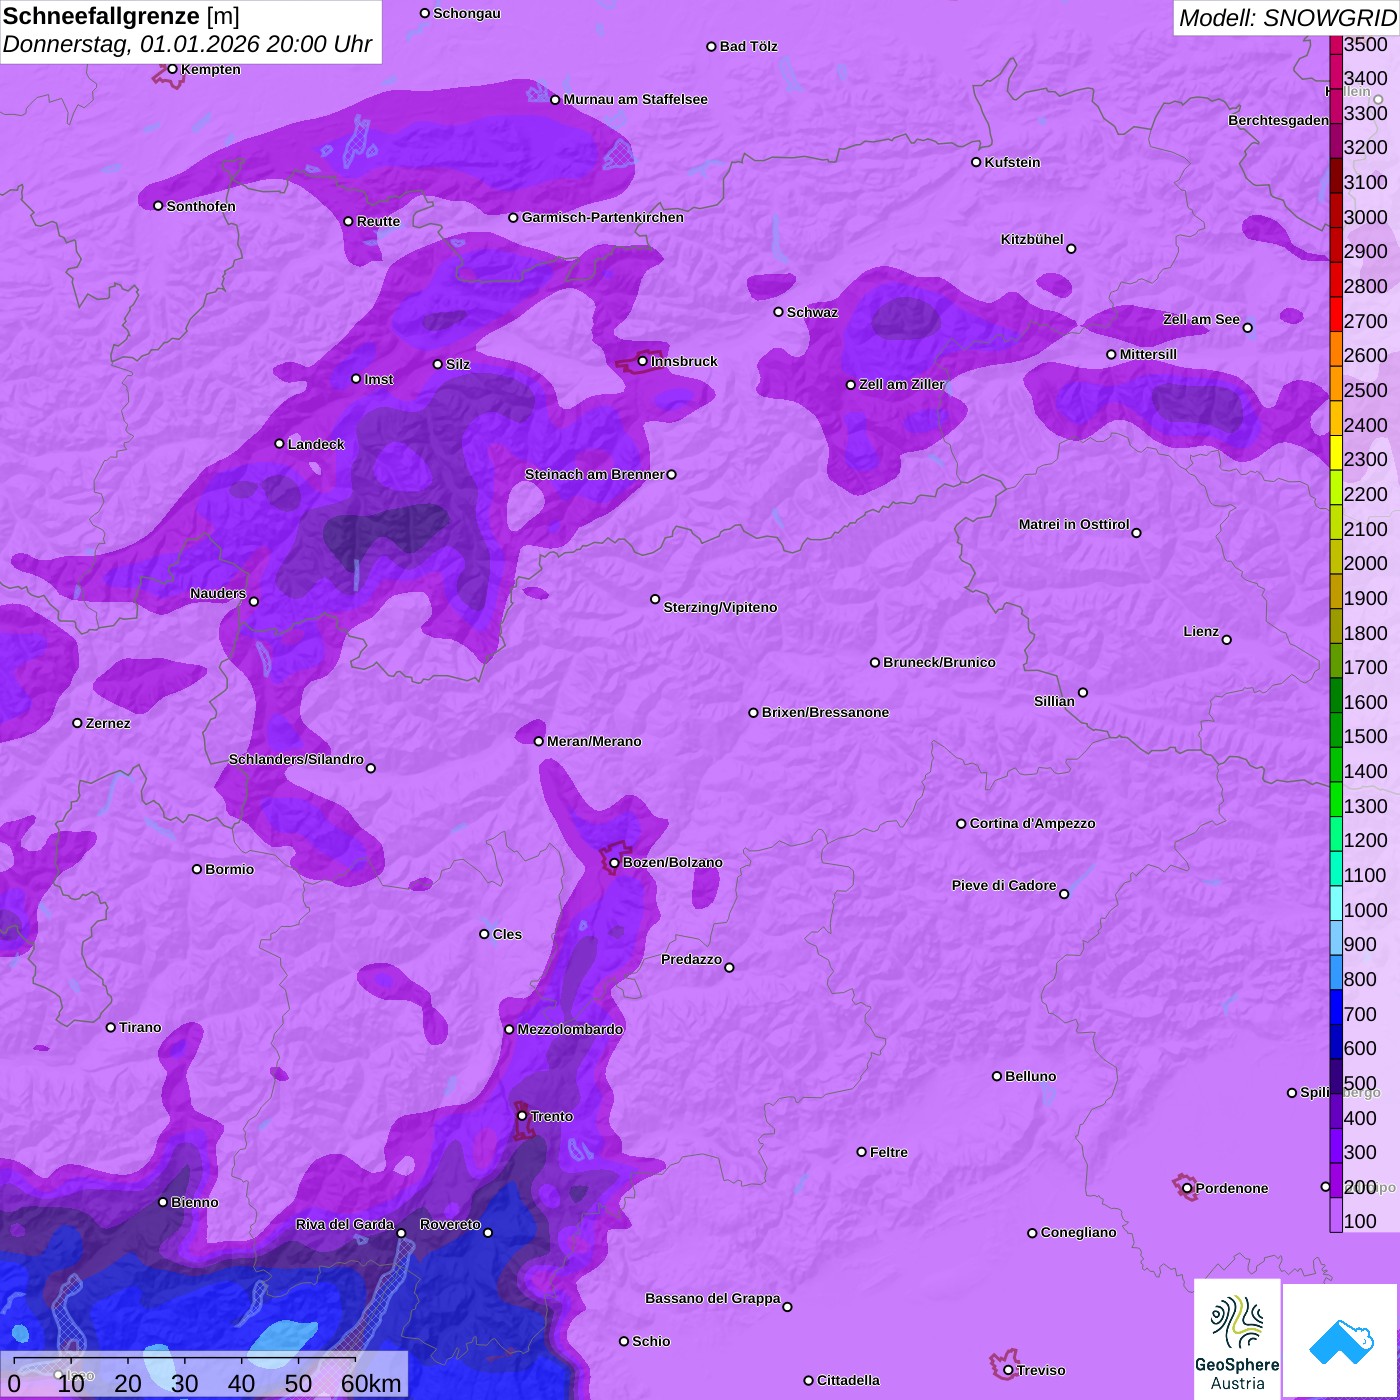
Task: Click the 'Reutte' label
Action: 378,221
